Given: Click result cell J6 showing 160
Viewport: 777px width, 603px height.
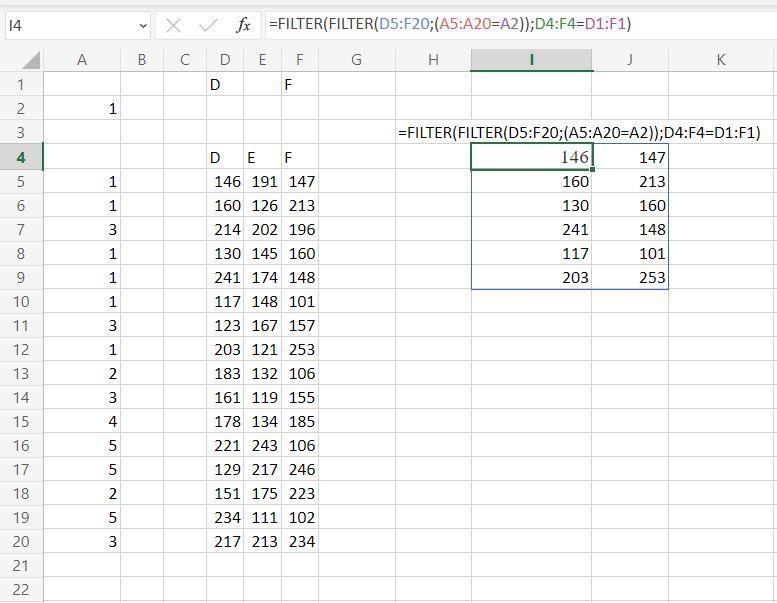Looking at the screenshot, I should [x=630, y=205].
